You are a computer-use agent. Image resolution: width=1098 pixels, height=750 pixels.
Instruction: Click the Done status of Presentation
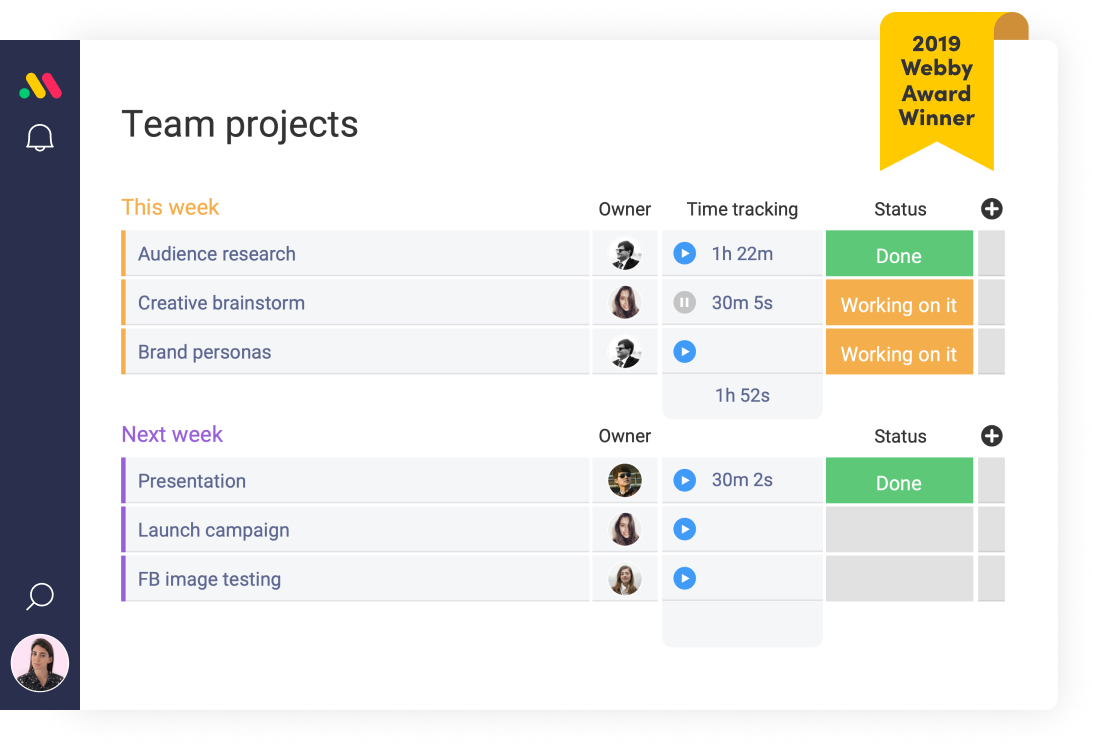click(898, 482)
